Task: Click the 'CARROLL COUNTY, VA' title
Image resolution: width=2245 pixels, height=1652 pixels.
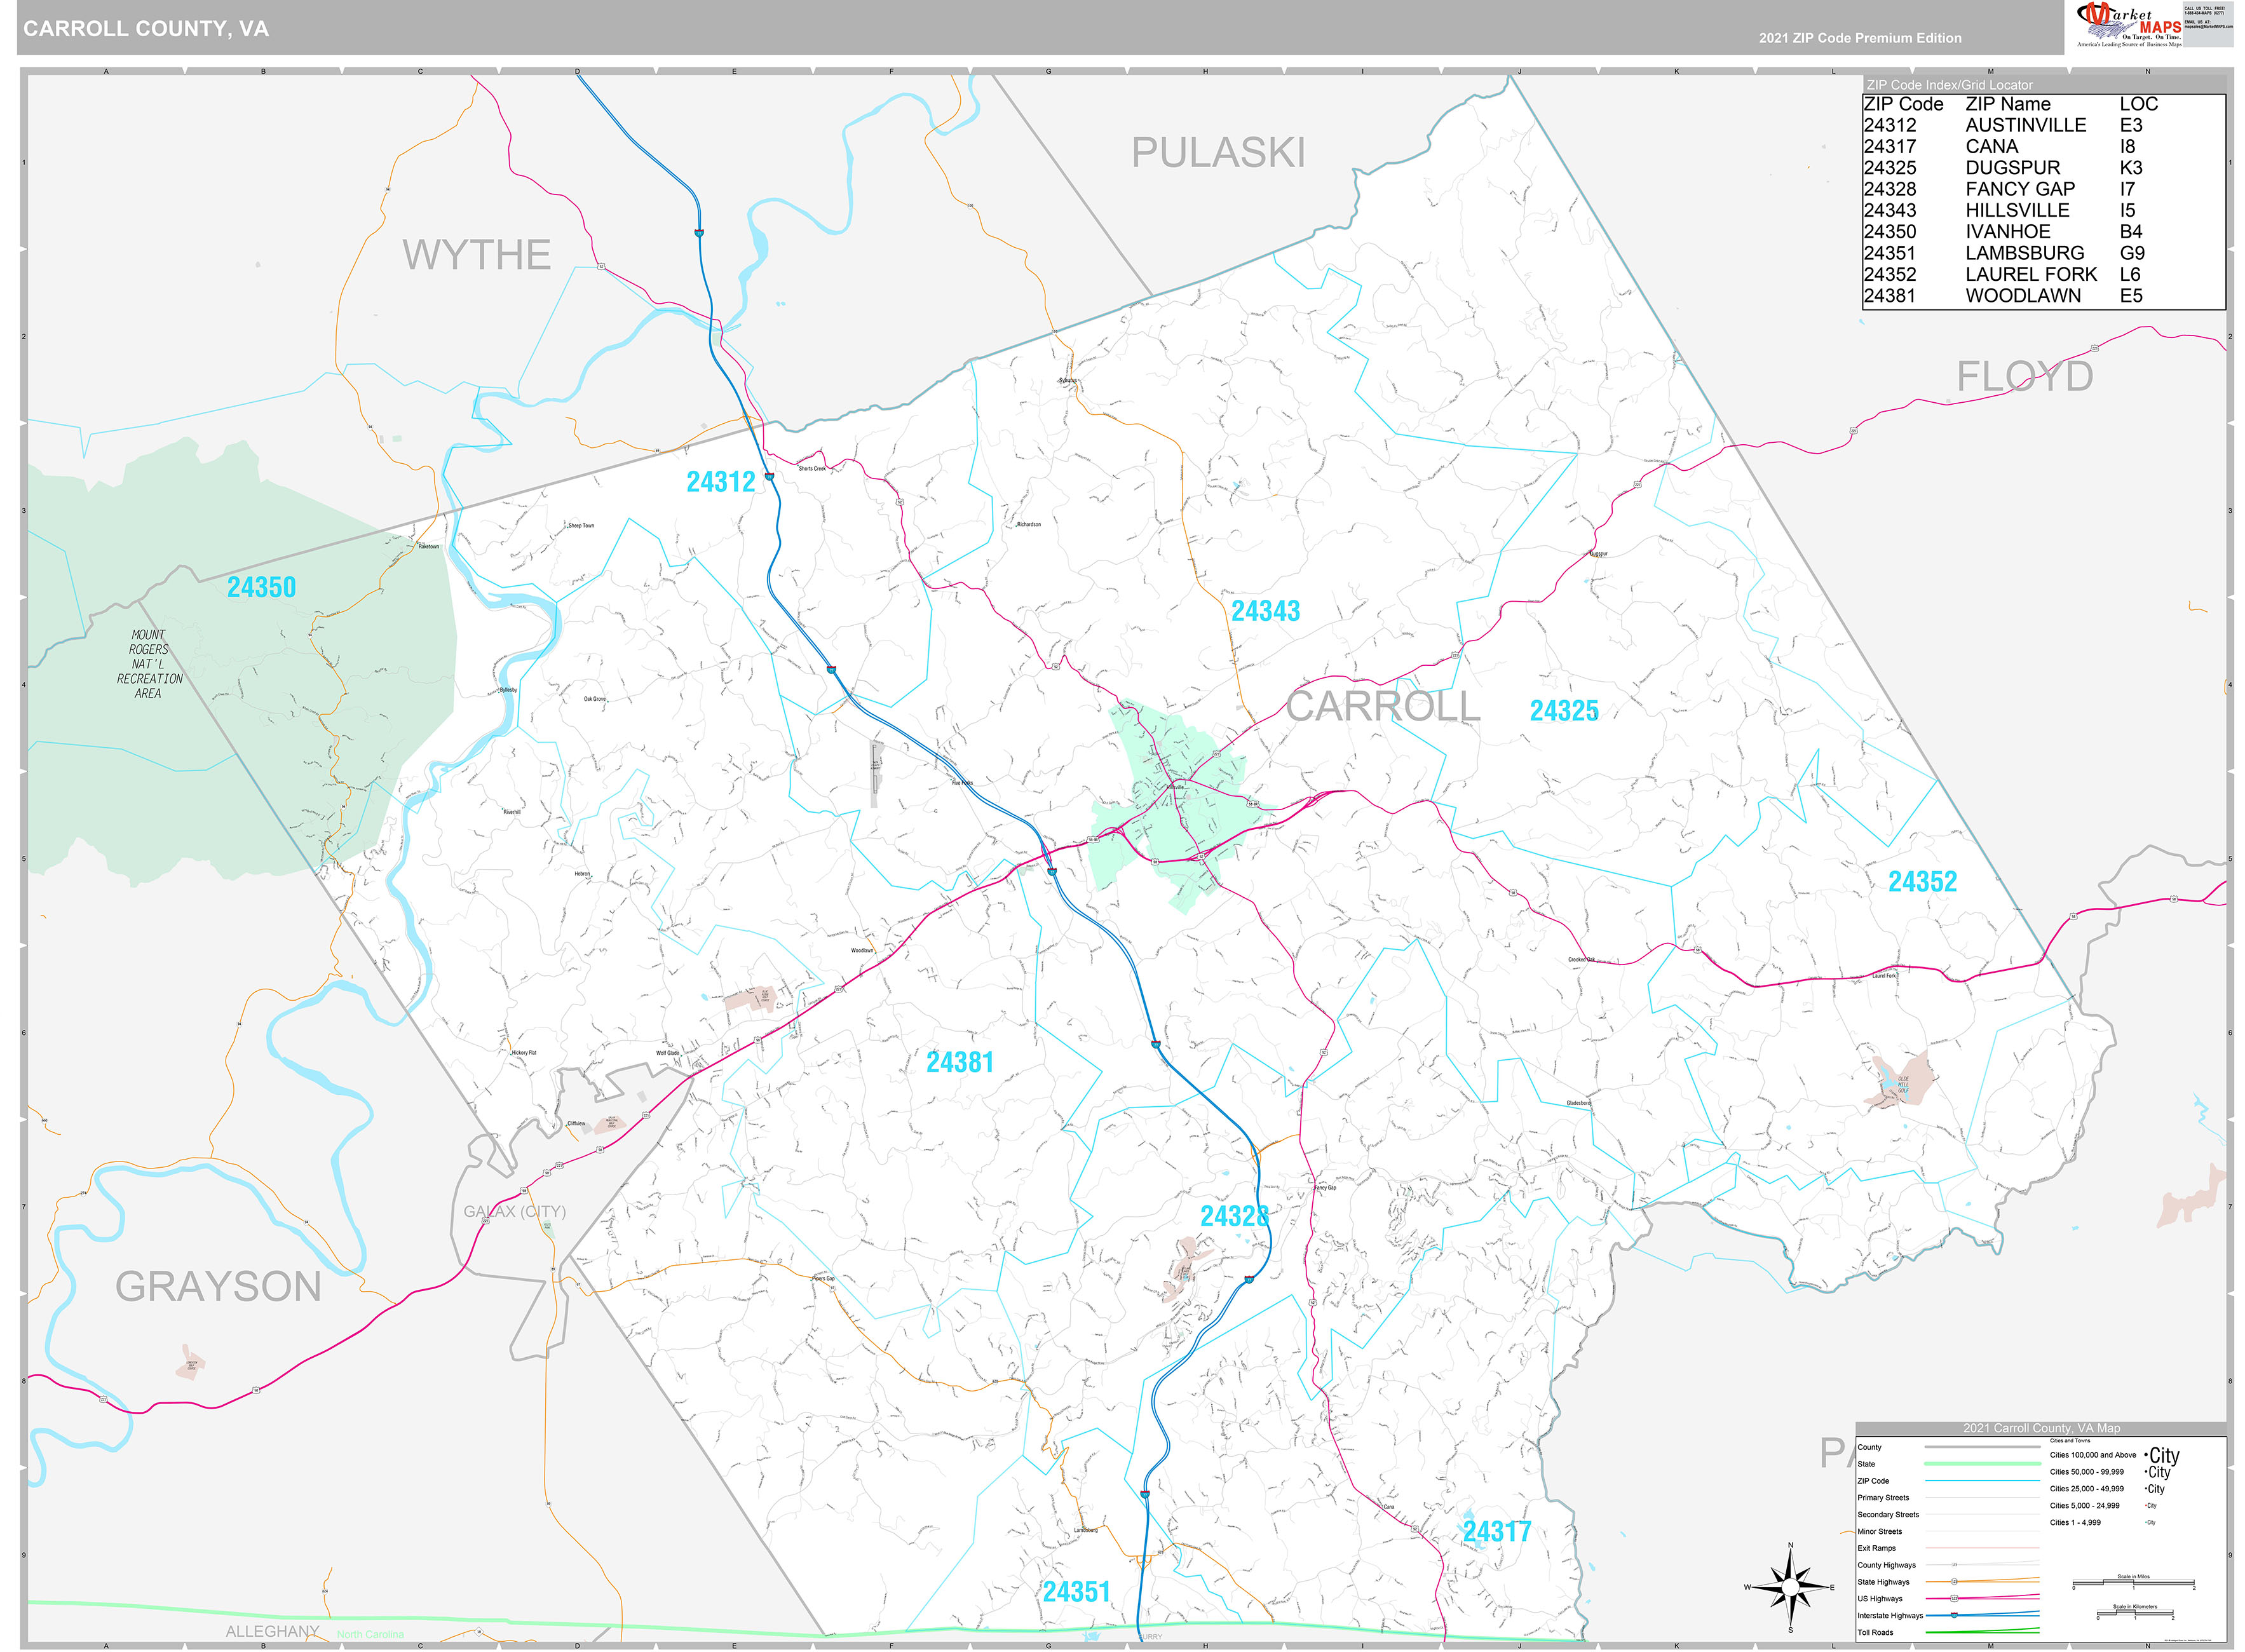Action: point(146,29)
